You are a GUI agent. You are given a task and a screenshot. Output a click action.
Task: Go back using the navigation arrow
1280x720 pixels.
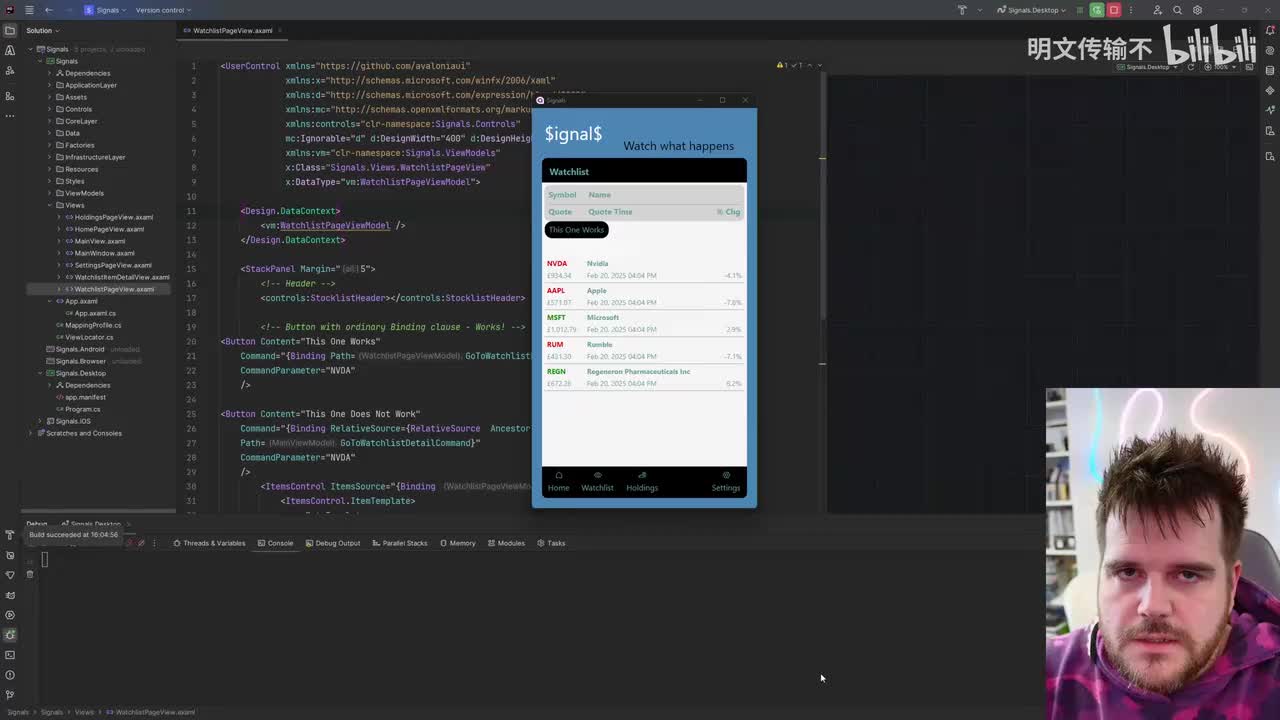click(48, 10)
